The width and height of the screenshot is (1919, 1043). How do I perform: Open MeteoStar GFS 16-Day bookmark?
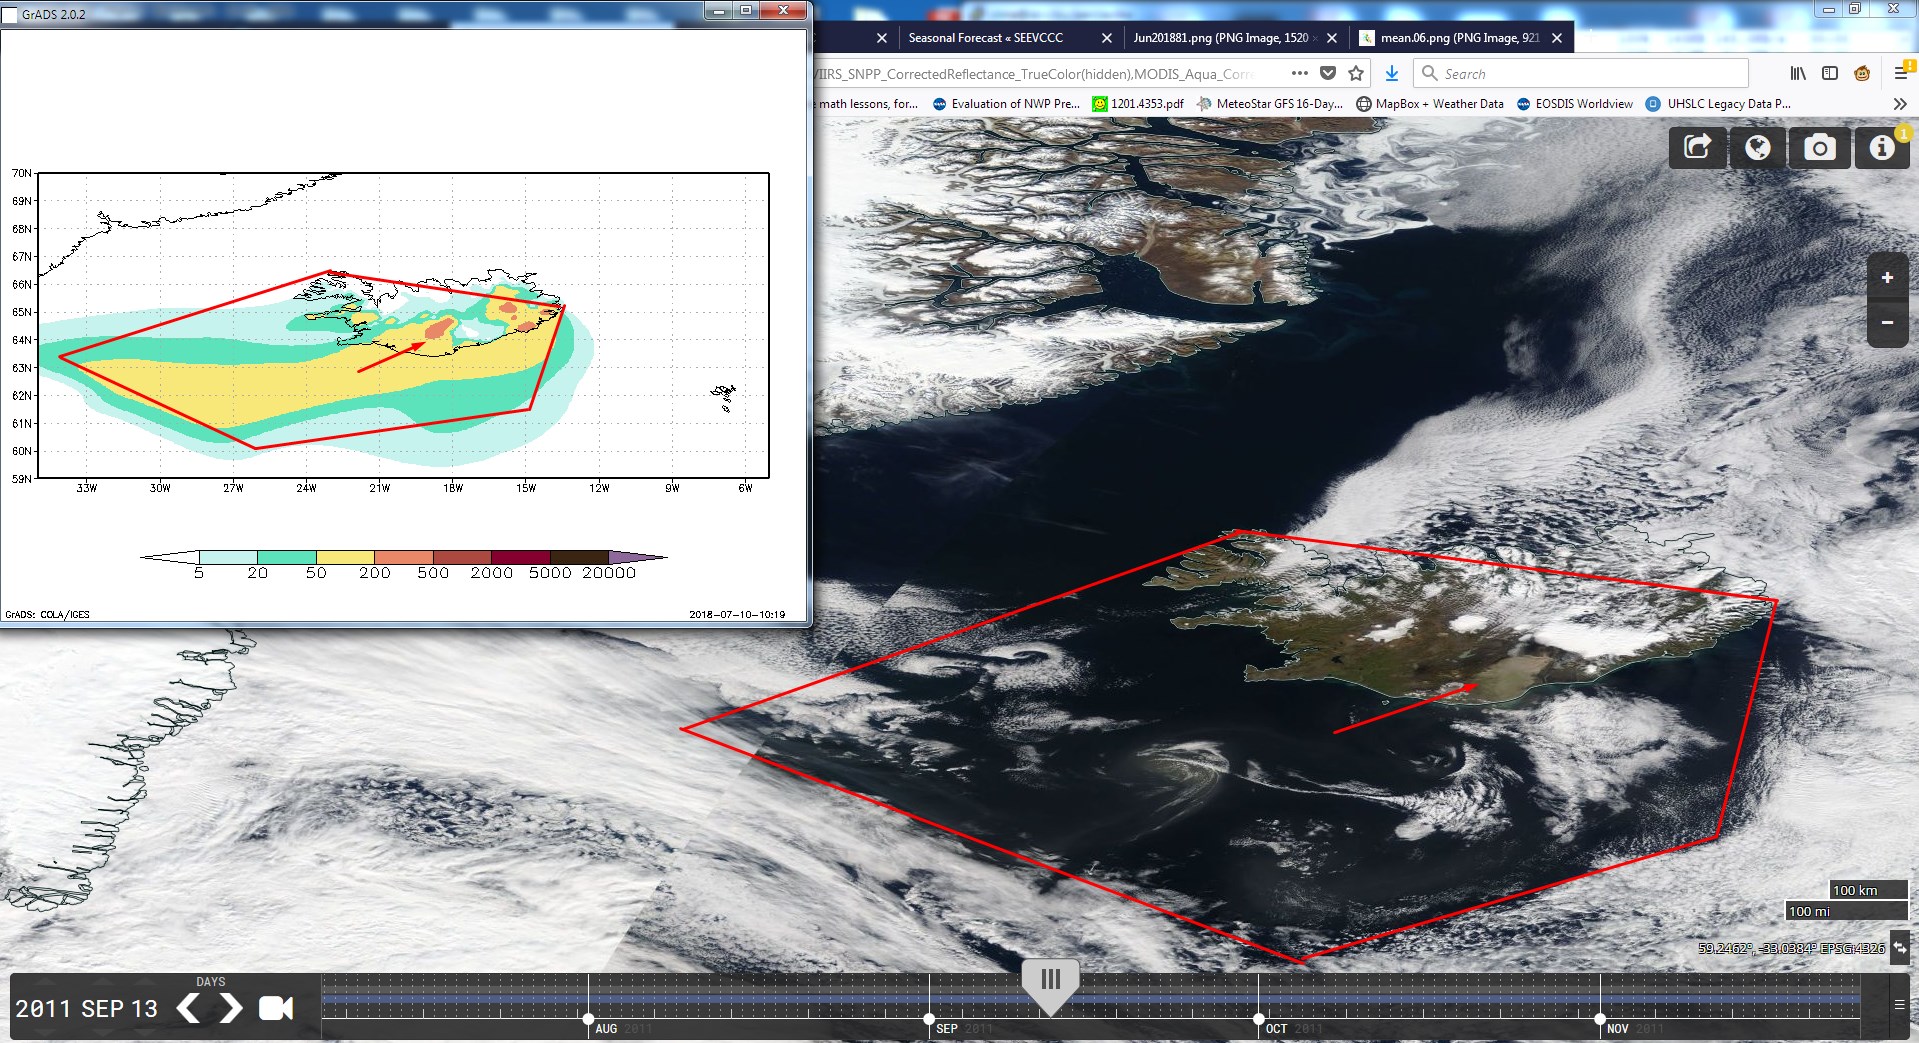pos(1270,104)
